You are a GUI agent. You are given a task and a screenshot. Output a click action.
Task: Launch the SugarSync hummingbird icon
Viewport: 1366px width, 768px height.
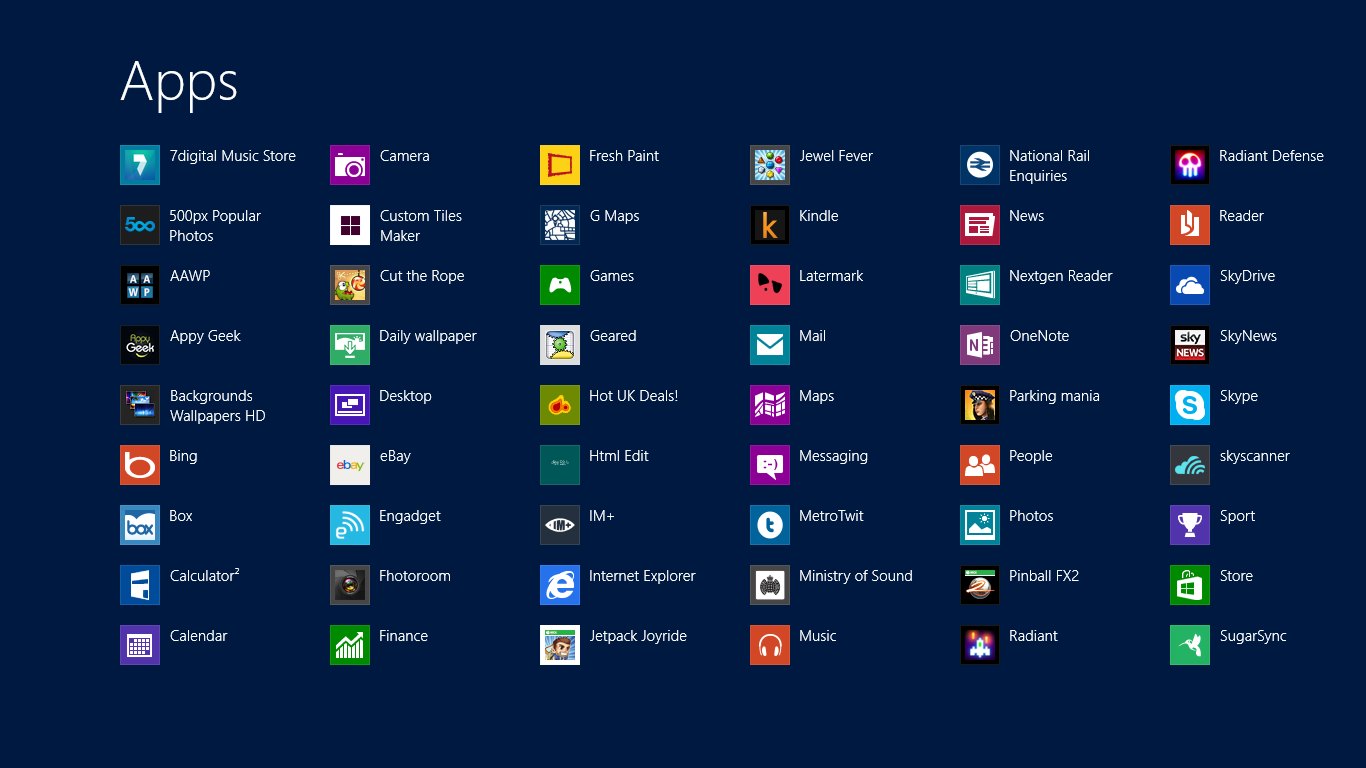pos(1190,645)
